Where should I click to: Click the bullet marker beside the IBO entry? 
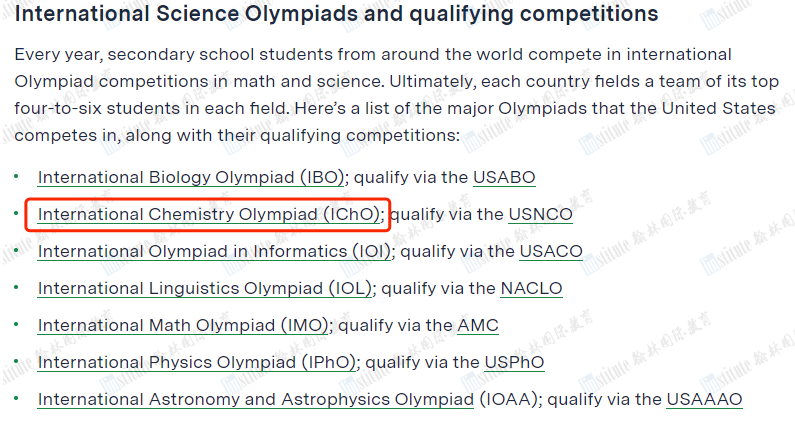pyautogui.click(x=16, y=176)
